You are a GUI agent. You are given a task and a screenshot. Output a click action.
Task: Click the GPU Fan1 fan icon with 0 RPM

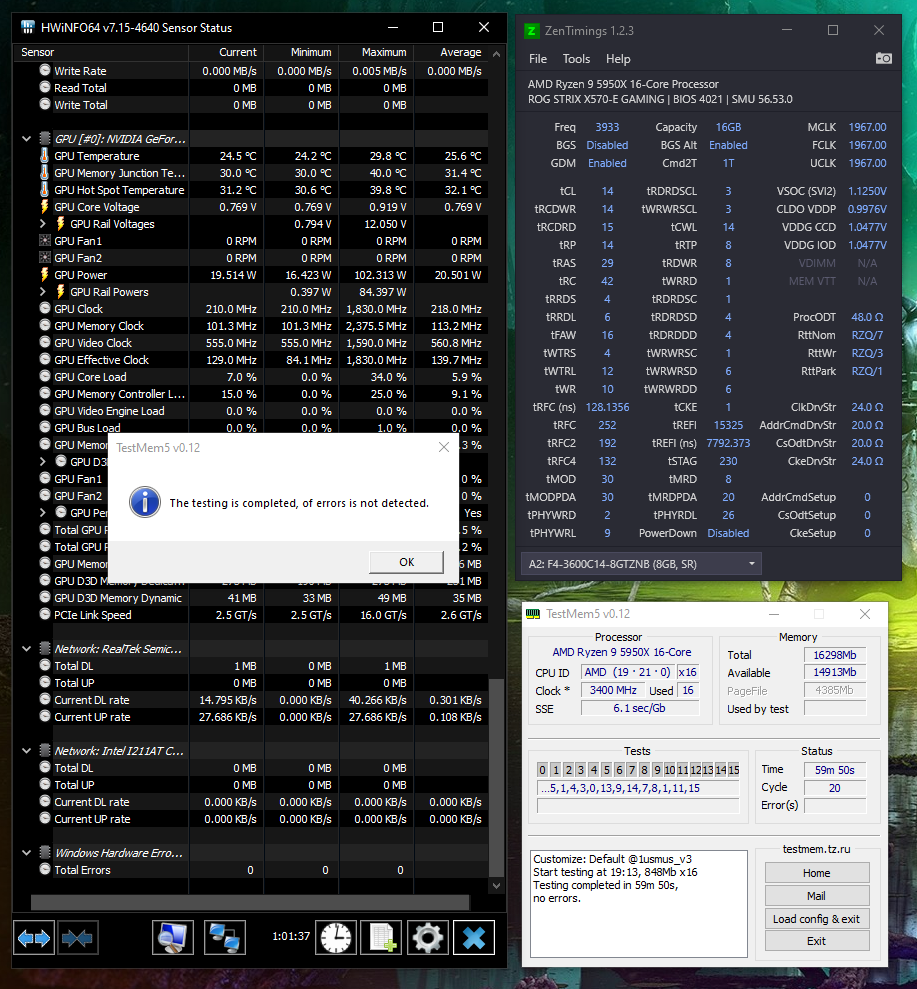coord(45,240)
